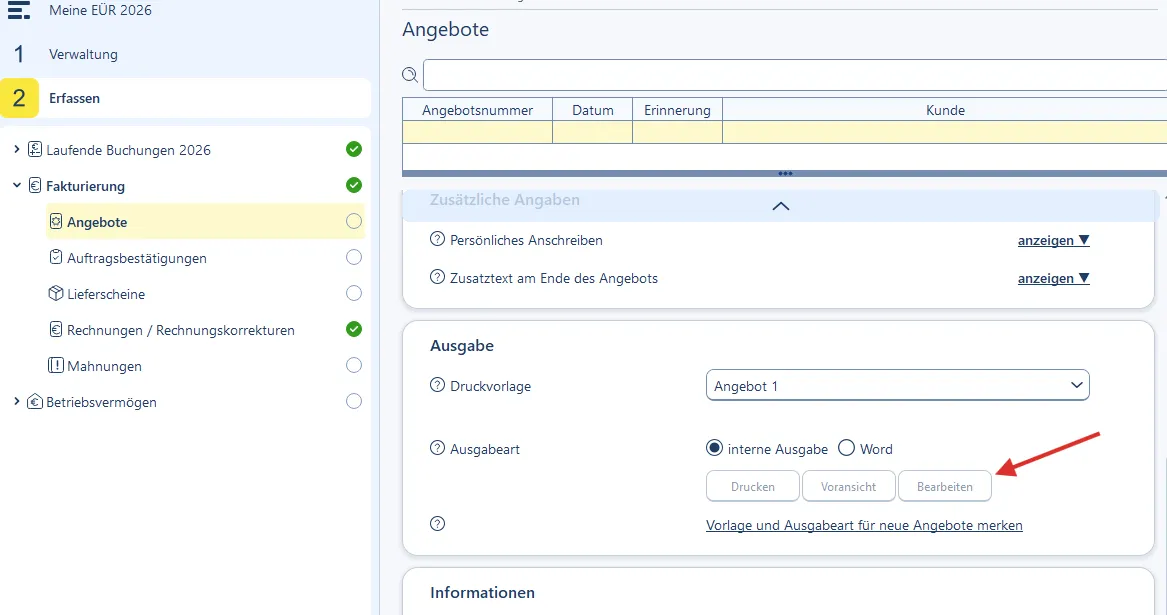Open the hamburger menu icon next to Meine EÜR 2026

tap(19, 10)
